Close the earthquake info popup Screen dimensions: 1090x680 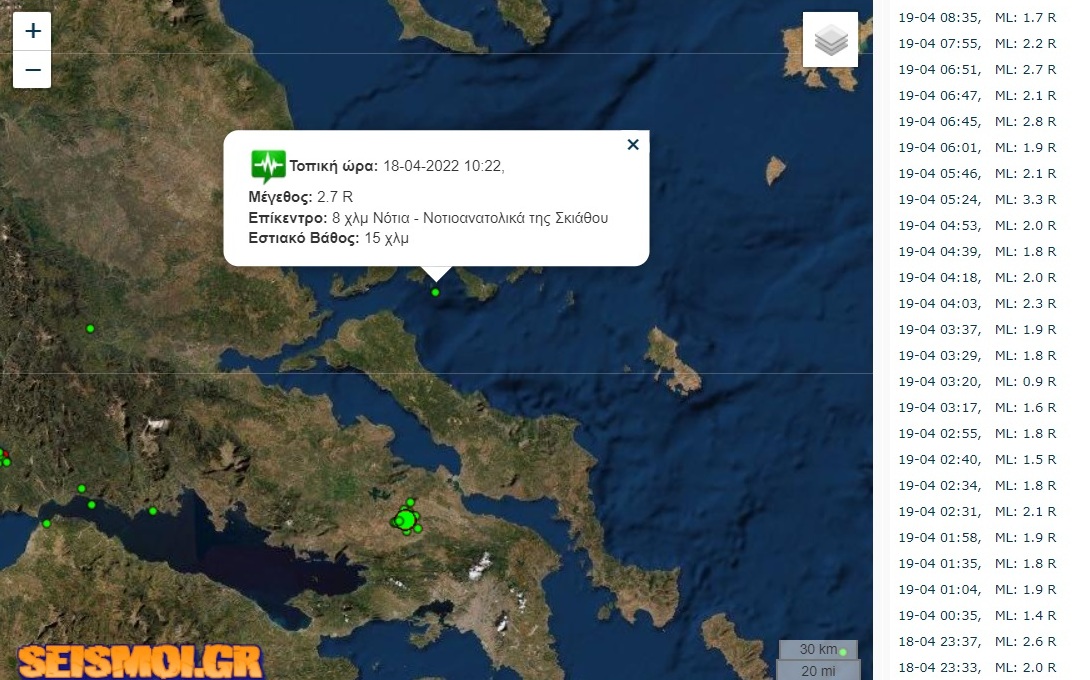click(633, 145)
